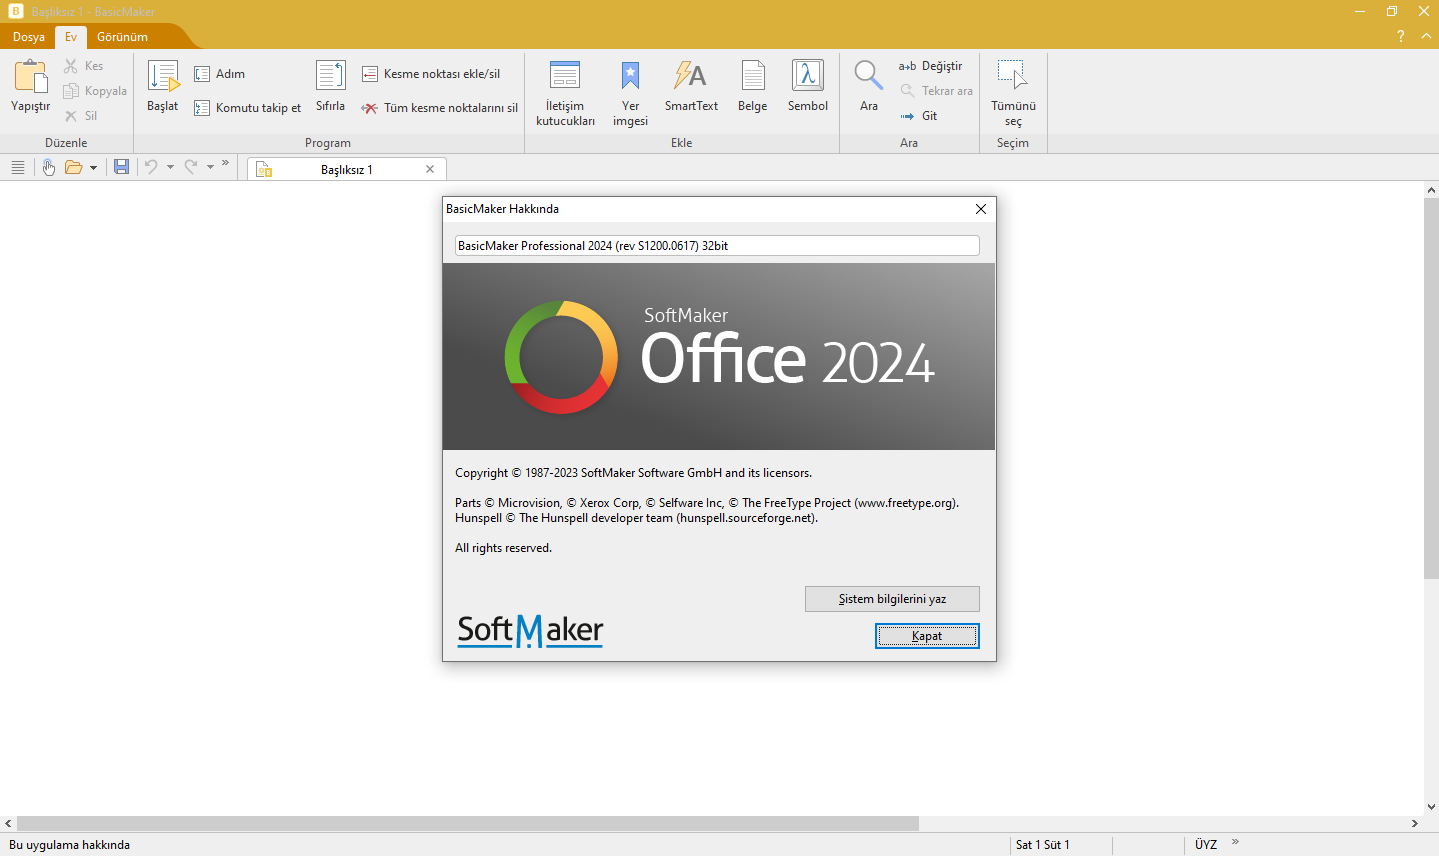Click the Hunspell developer team line
Screen dimensions: 1439x856
[x=636, y=518]
